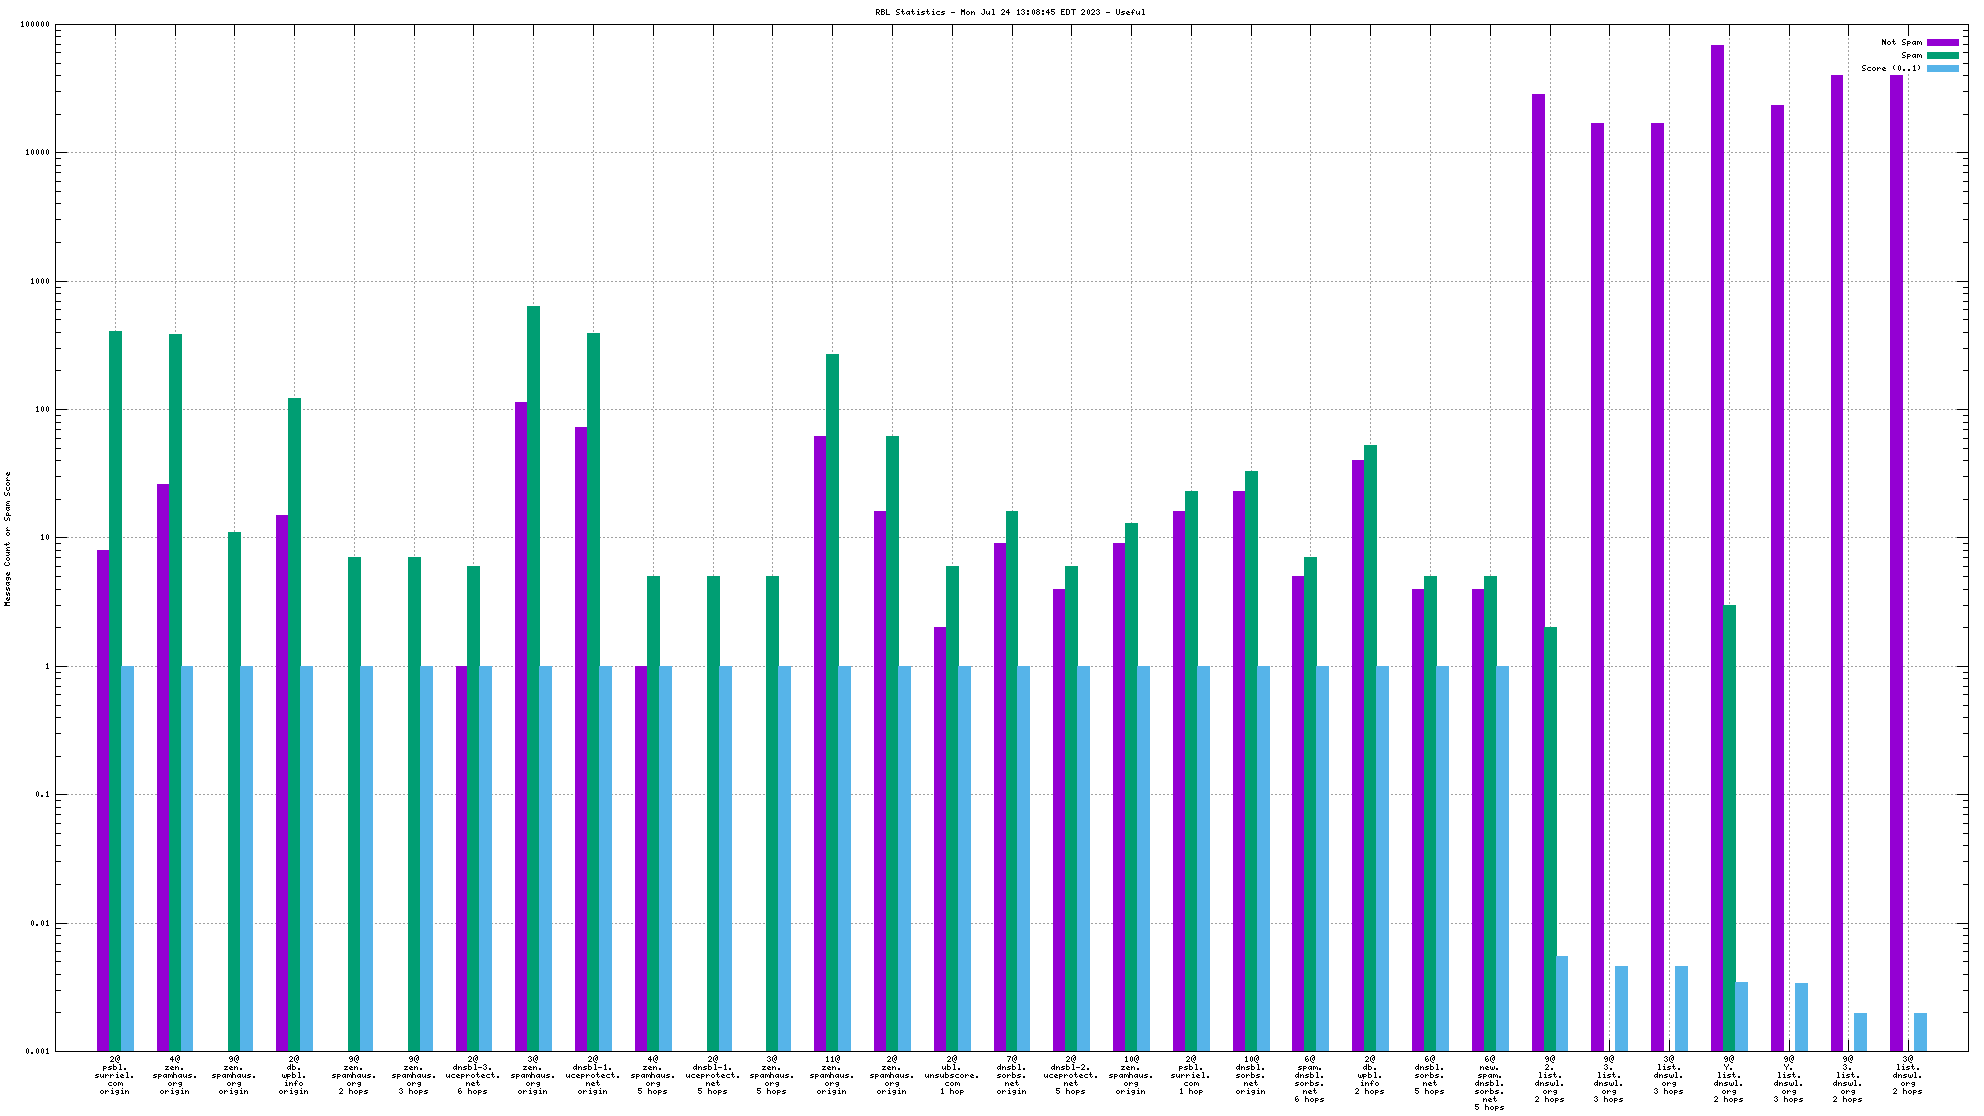Click the blue Score legend swatch
Viewport: 1984px width, 1116px height.
pos(1942,68)
